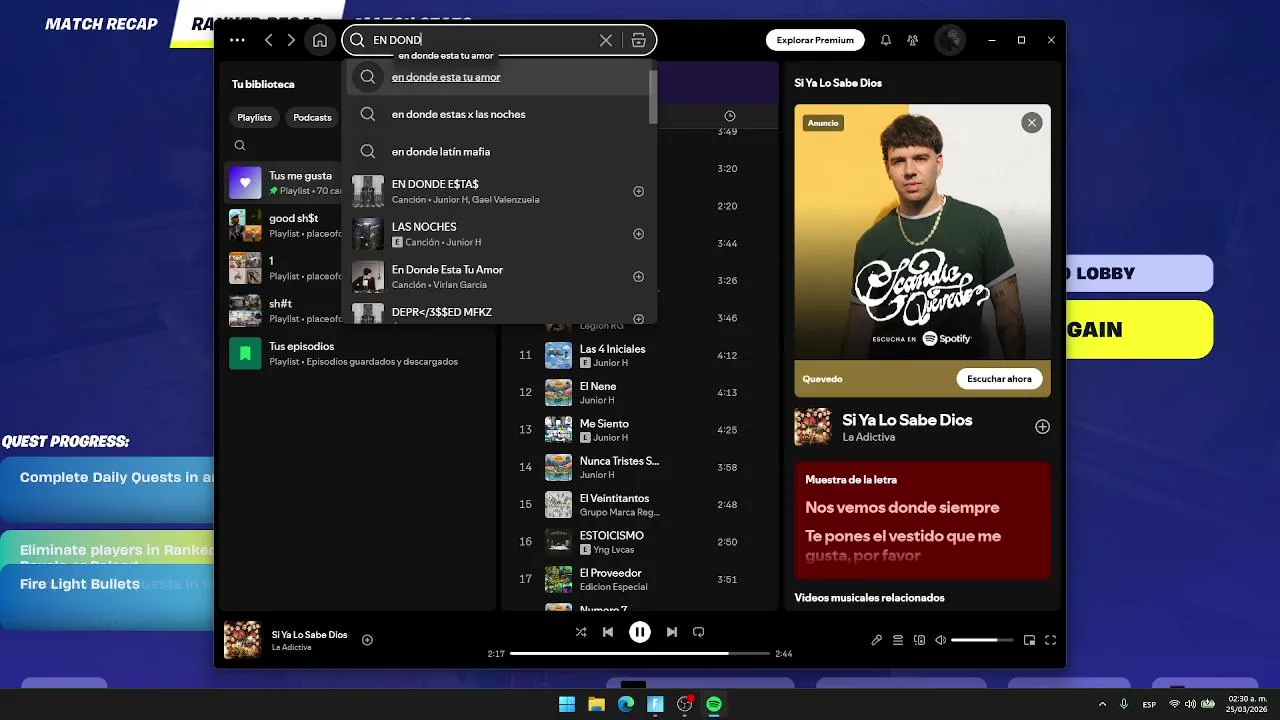Seek on the song progress bar

[x=640, y=653]
